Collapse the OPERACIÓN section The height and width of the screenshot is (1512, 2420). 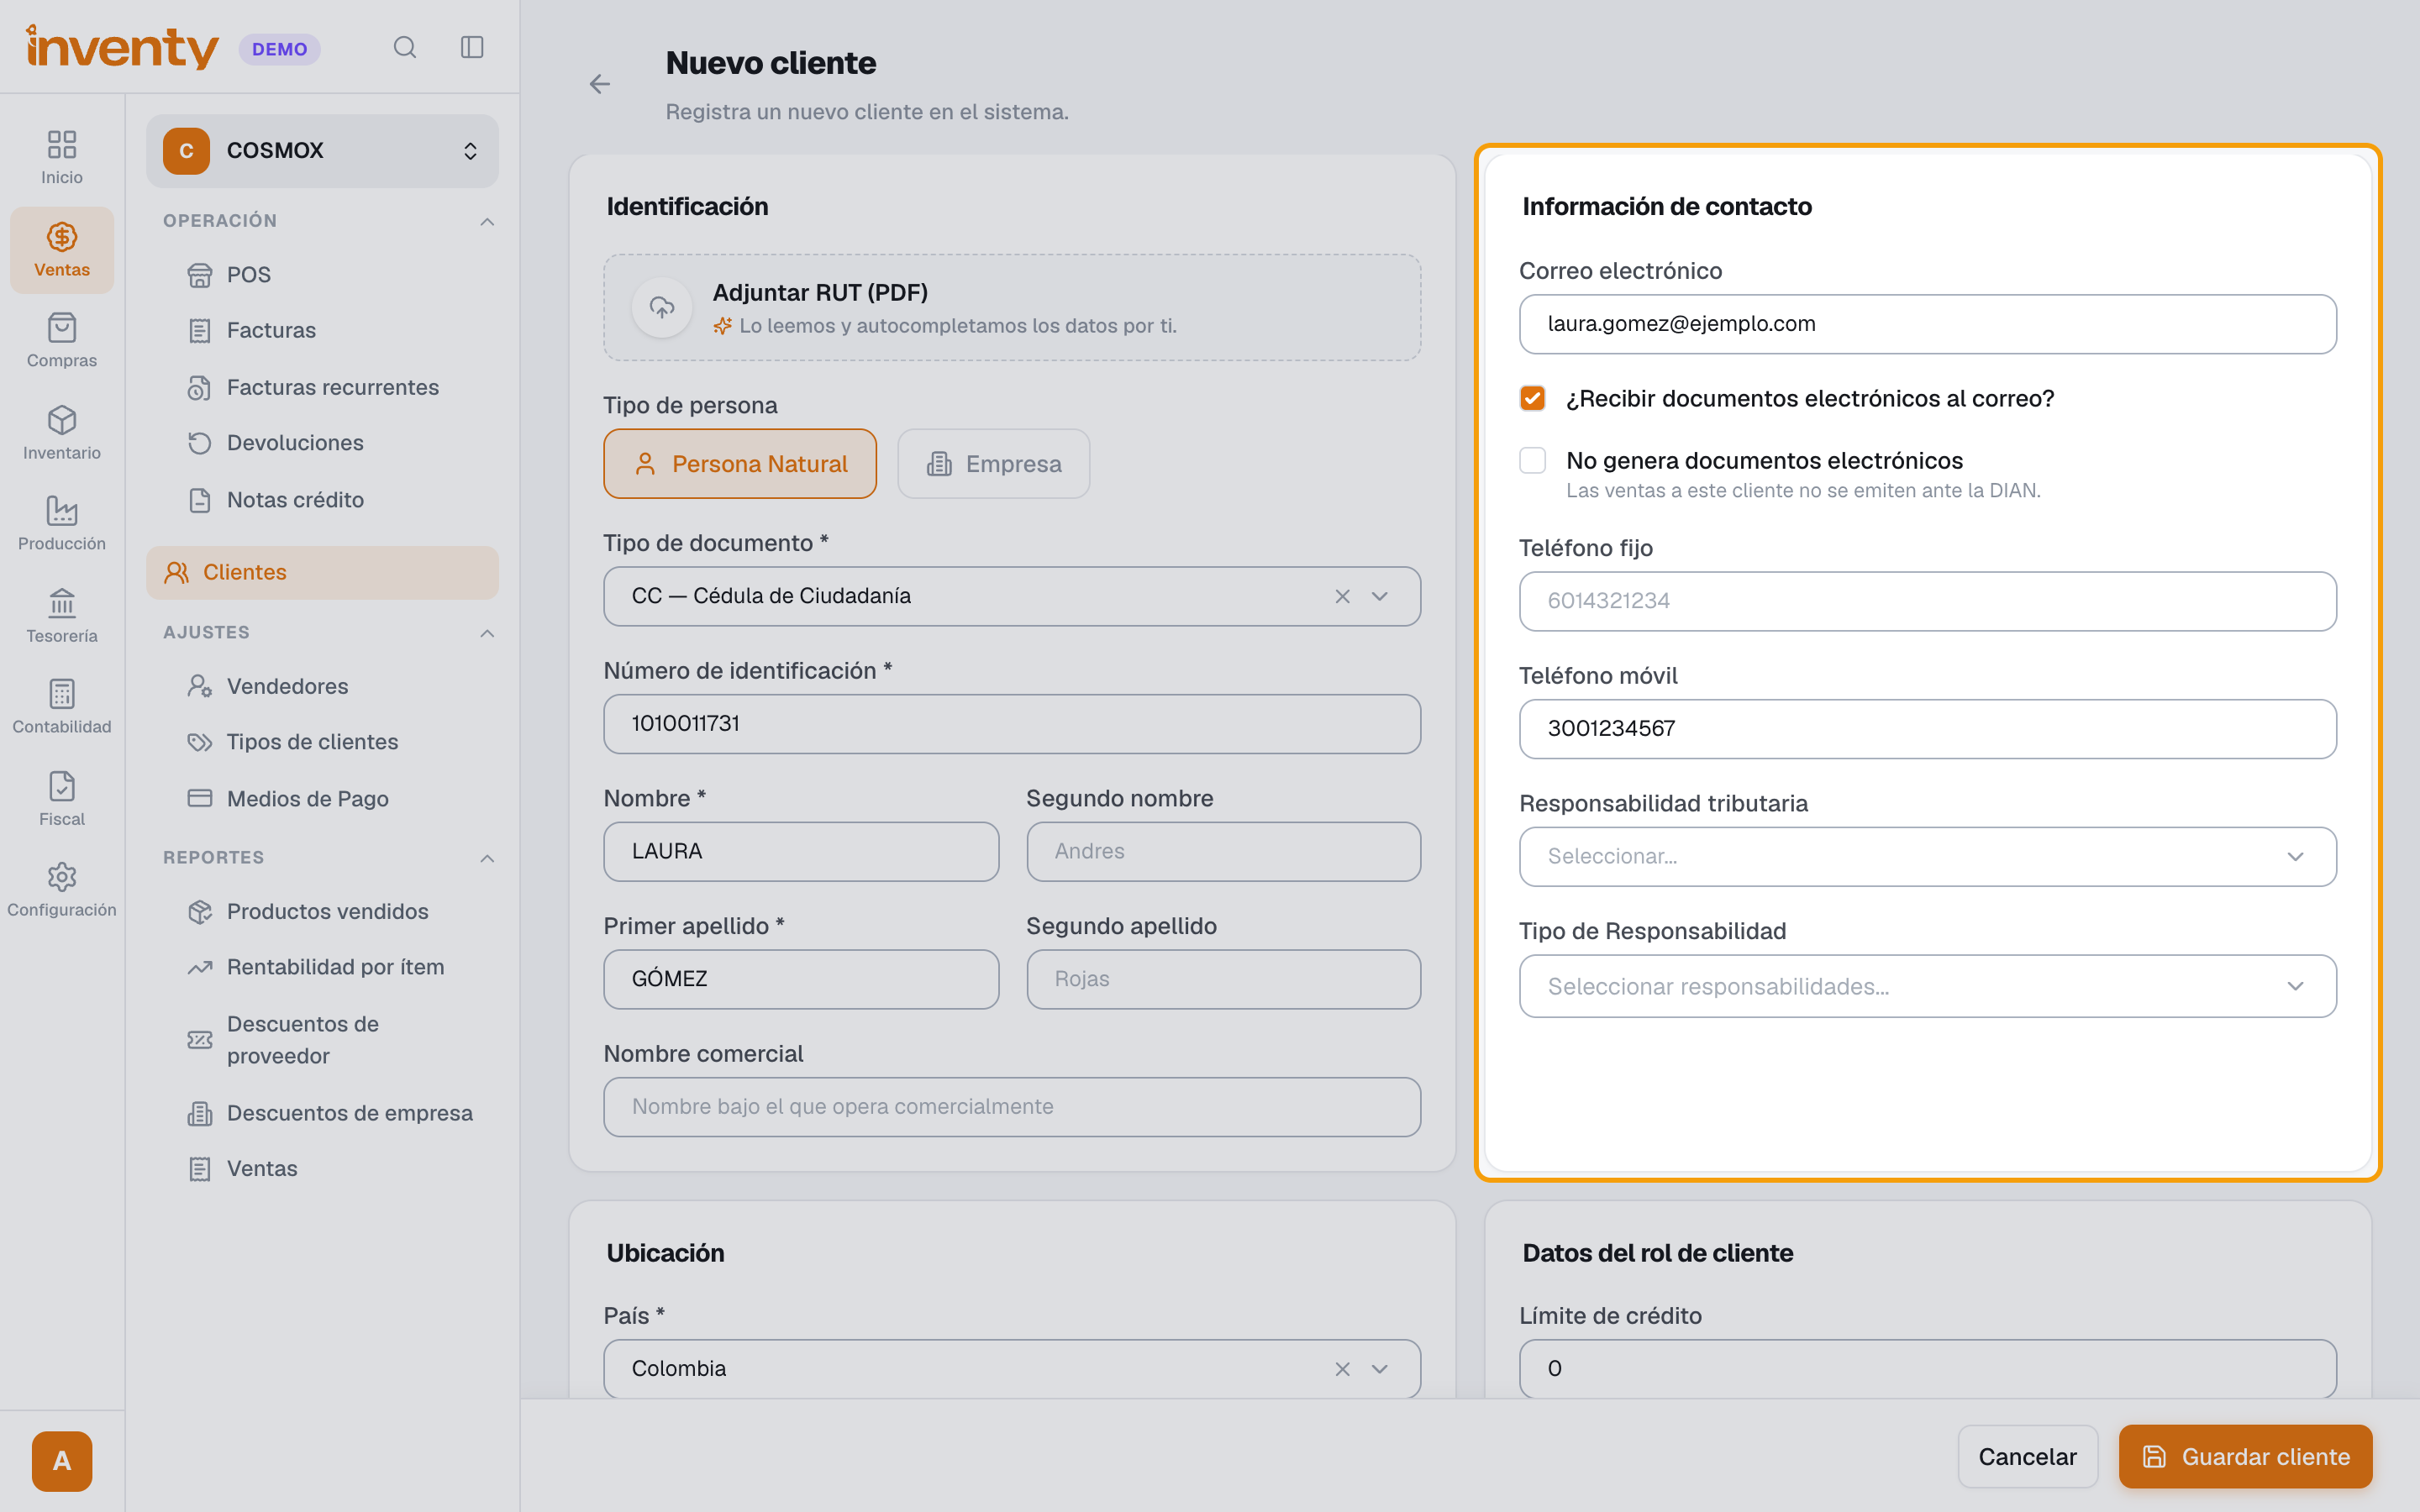[487, 221]
